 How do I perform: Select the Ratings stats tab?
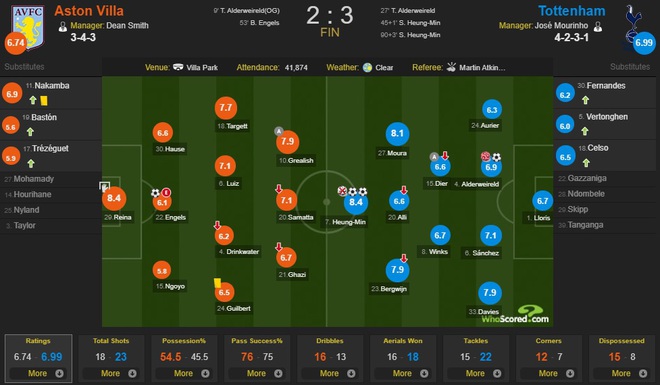pos(38,358)
